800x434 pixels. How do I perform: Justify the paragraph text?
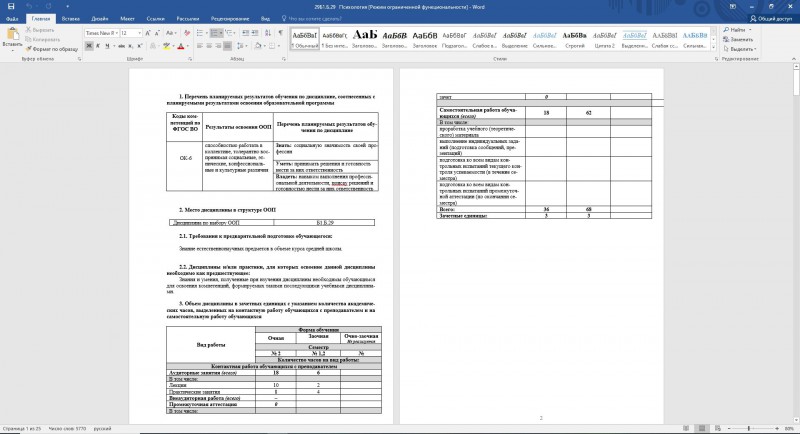pos(228,46)
